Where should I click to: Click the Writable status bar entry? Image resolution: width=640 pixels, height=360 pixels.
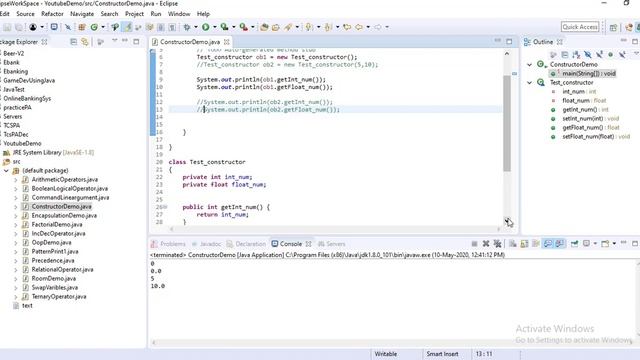386,354
